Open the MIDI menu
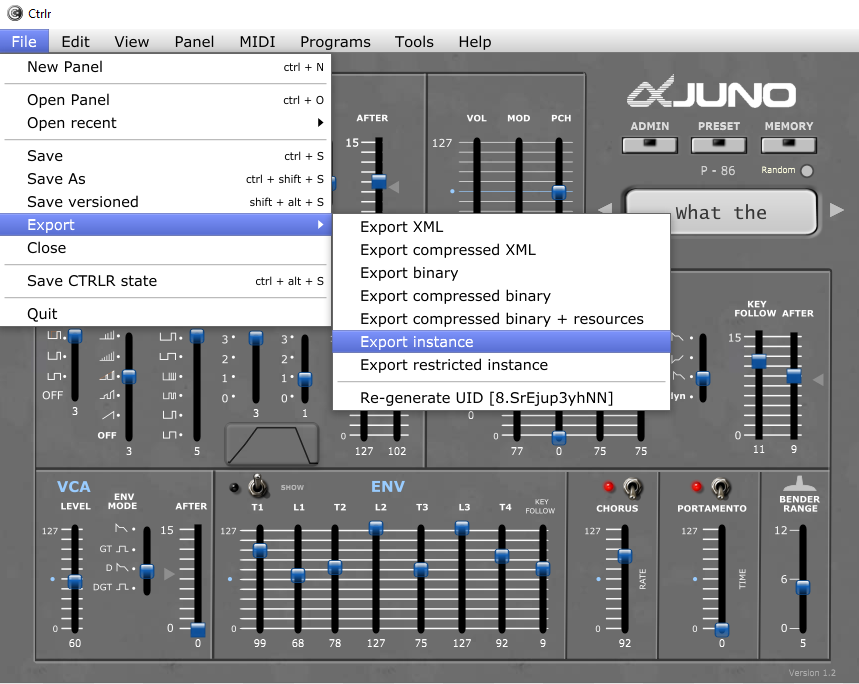This screenshot has height=684, width=859. (x=257, y=42)
